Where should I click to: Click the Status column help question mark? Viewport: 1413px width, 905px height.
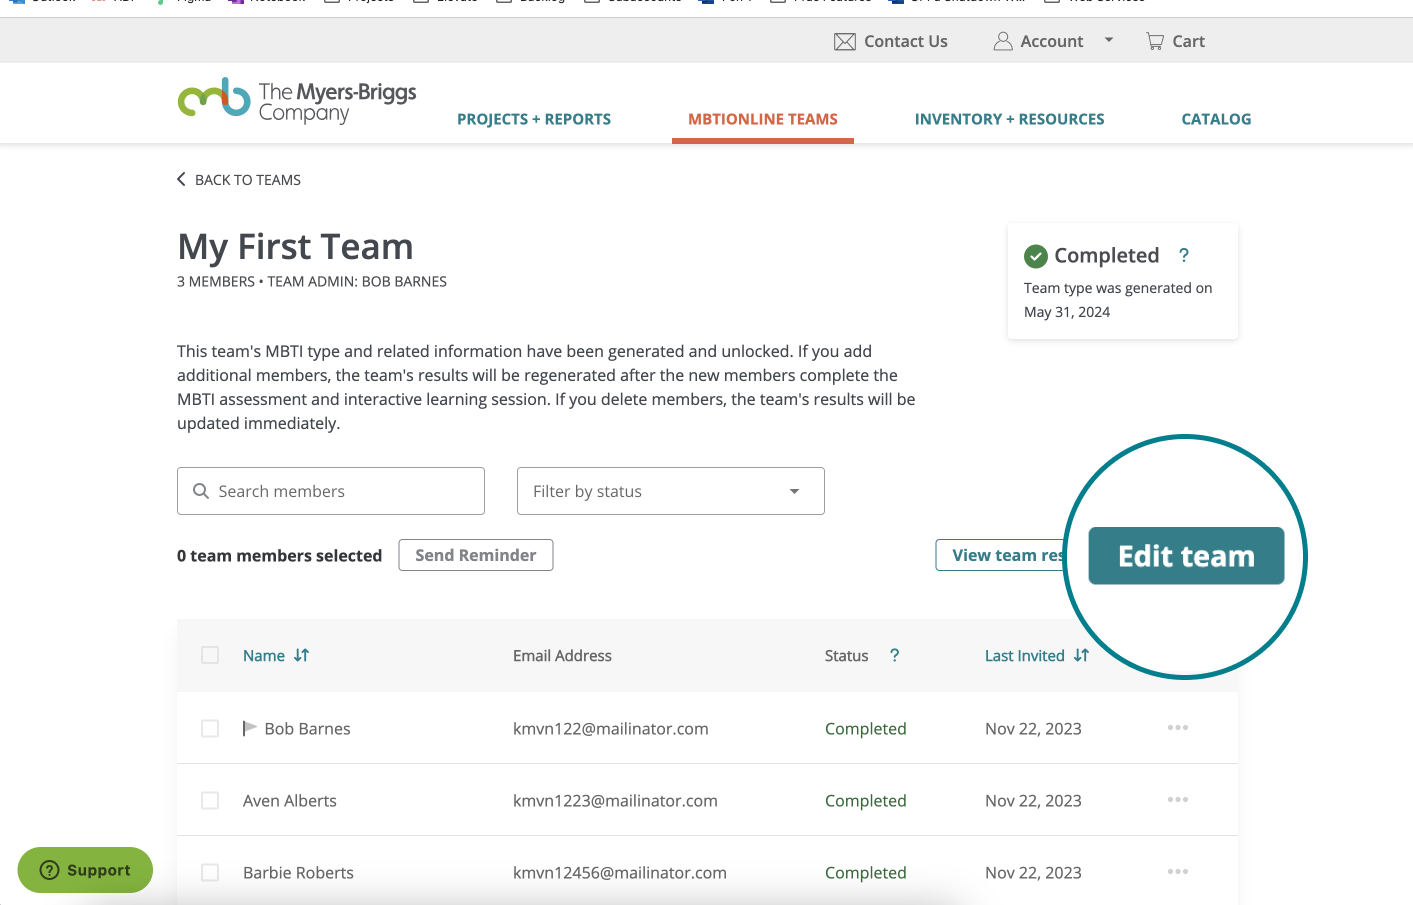click(x=894, y=655)
